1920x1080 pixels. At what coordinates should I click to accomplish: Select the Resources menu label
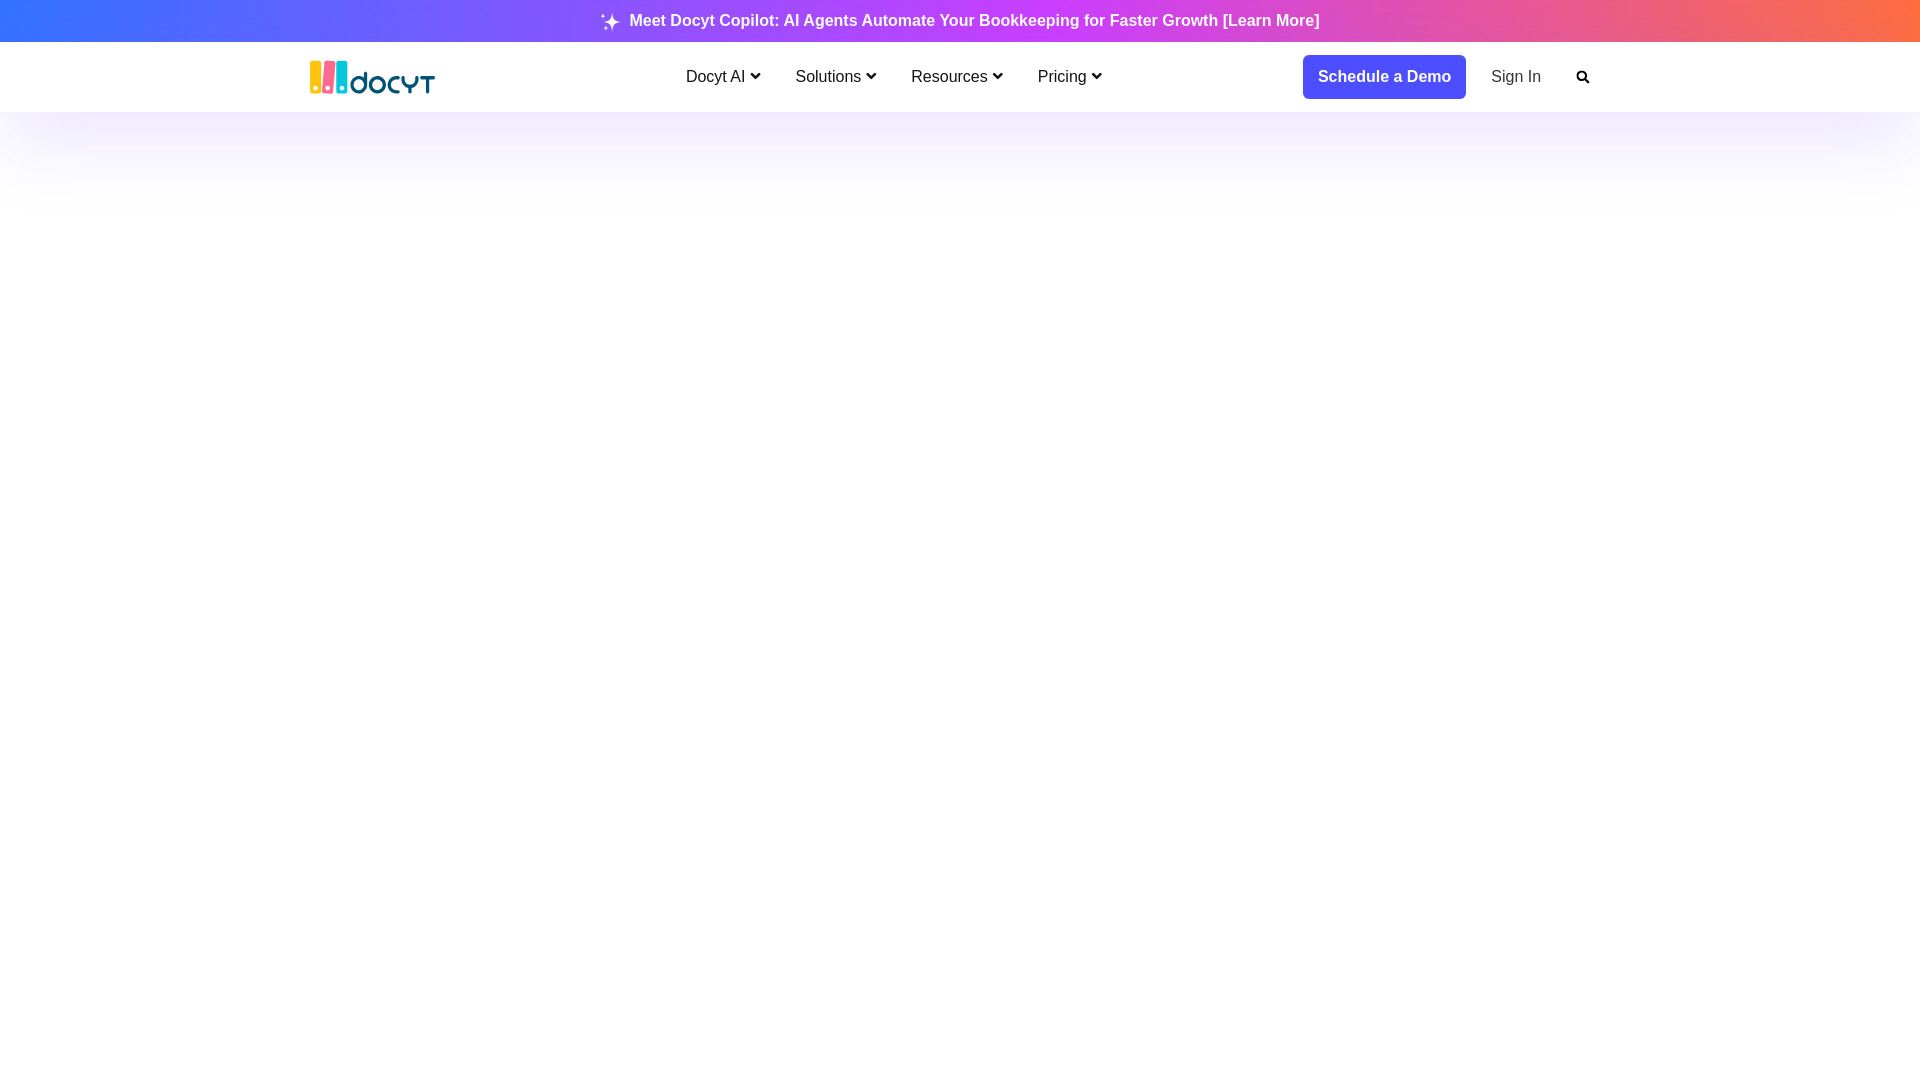pyautogui.click(x=948, y=77)
